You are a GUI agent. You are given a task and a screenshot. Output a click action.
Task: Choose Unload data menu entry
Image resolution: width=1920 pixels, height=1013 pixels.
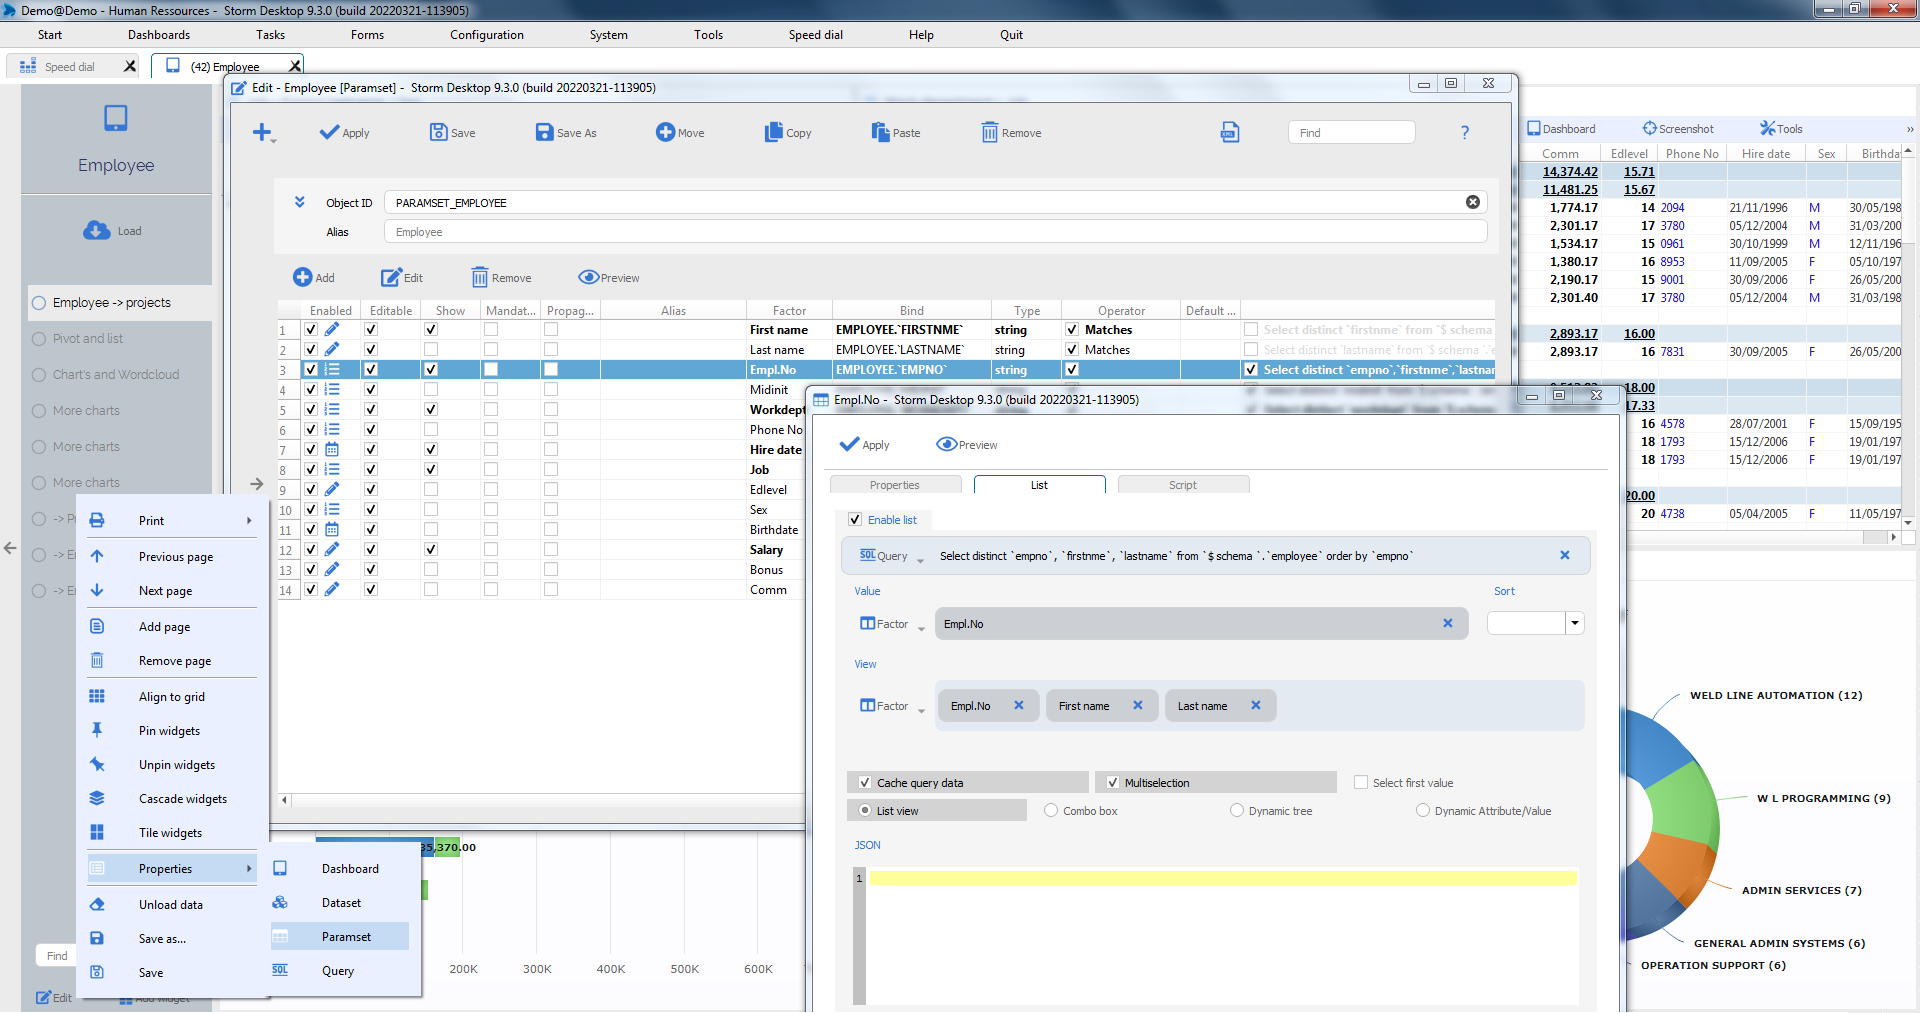click(172, 904)
